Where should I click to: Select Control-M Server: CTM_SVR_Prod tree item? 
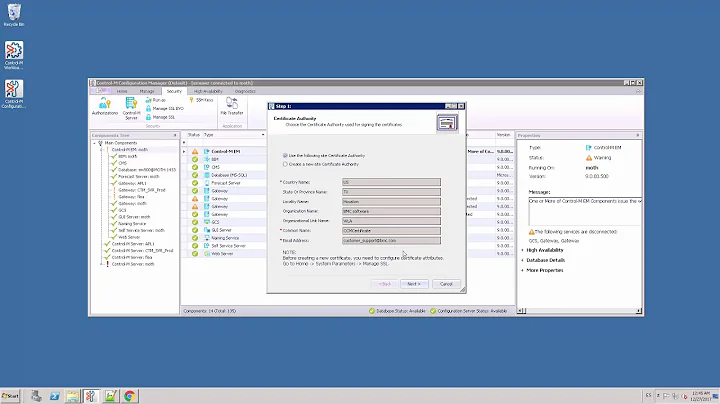click(x=142, y=251)
